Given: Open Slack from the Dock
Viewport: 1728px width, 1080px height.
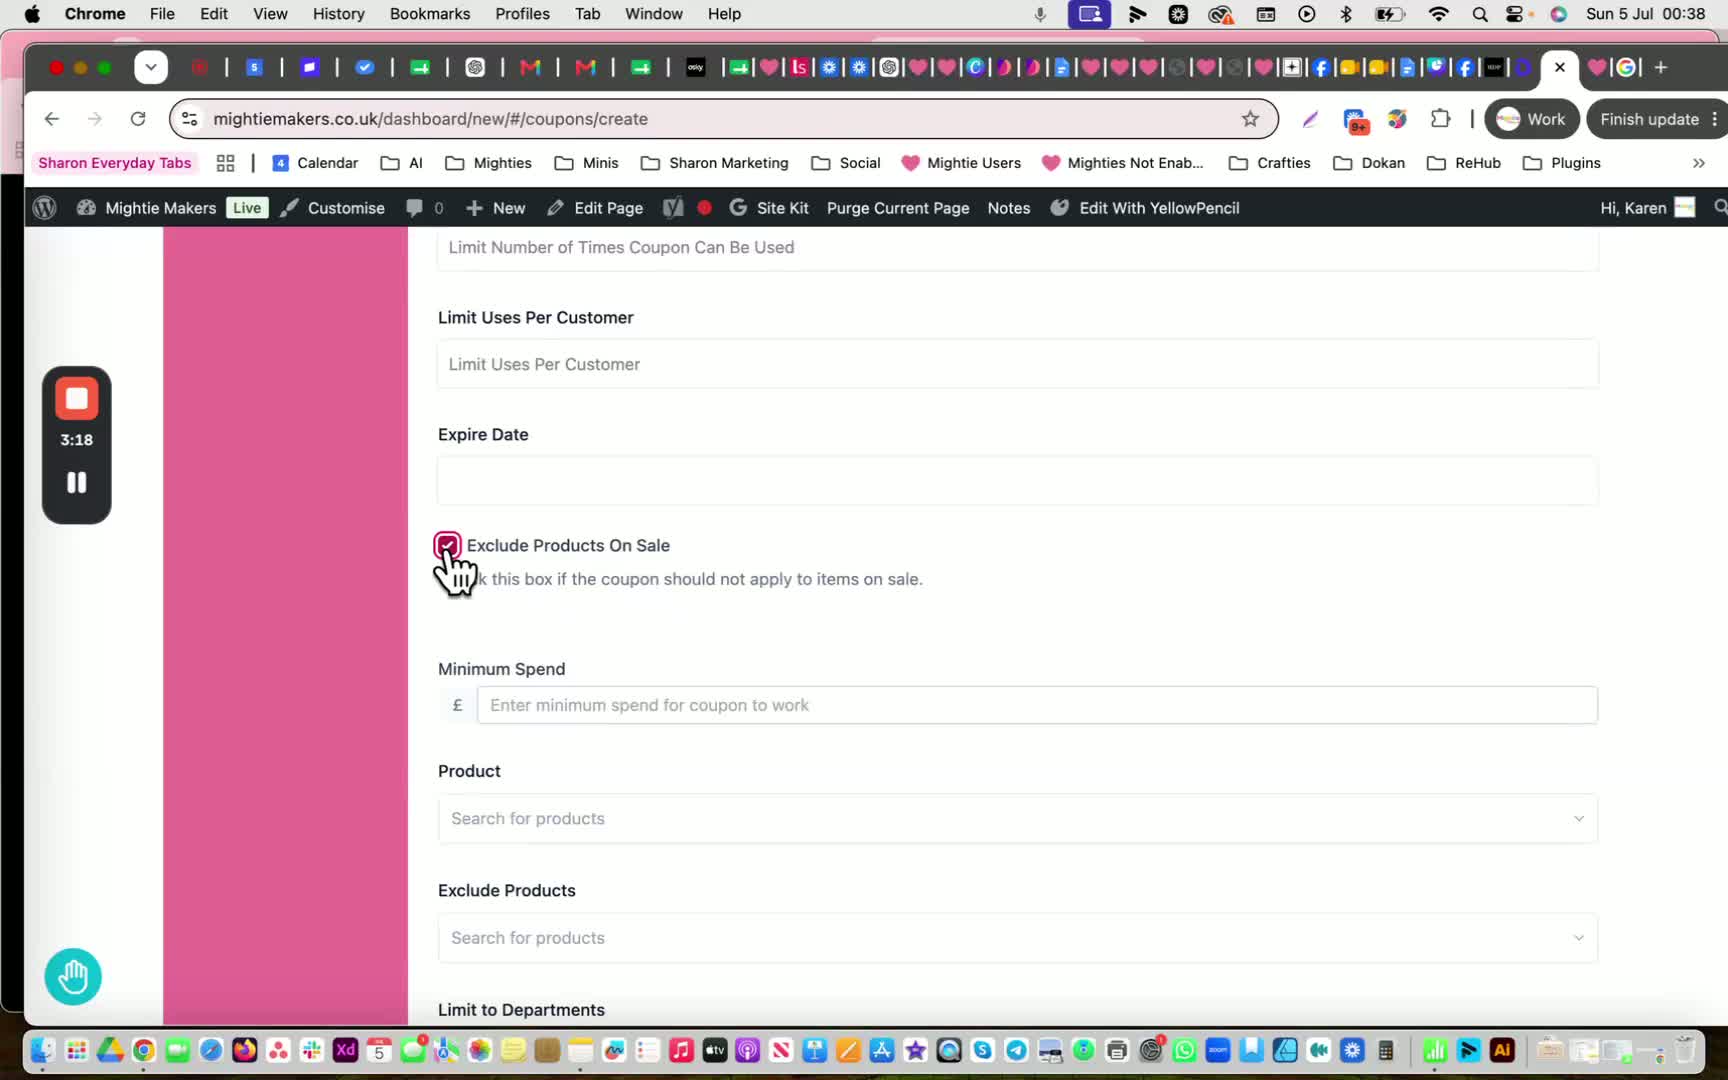Looking at the screenshot, I should click(312, 1050).
